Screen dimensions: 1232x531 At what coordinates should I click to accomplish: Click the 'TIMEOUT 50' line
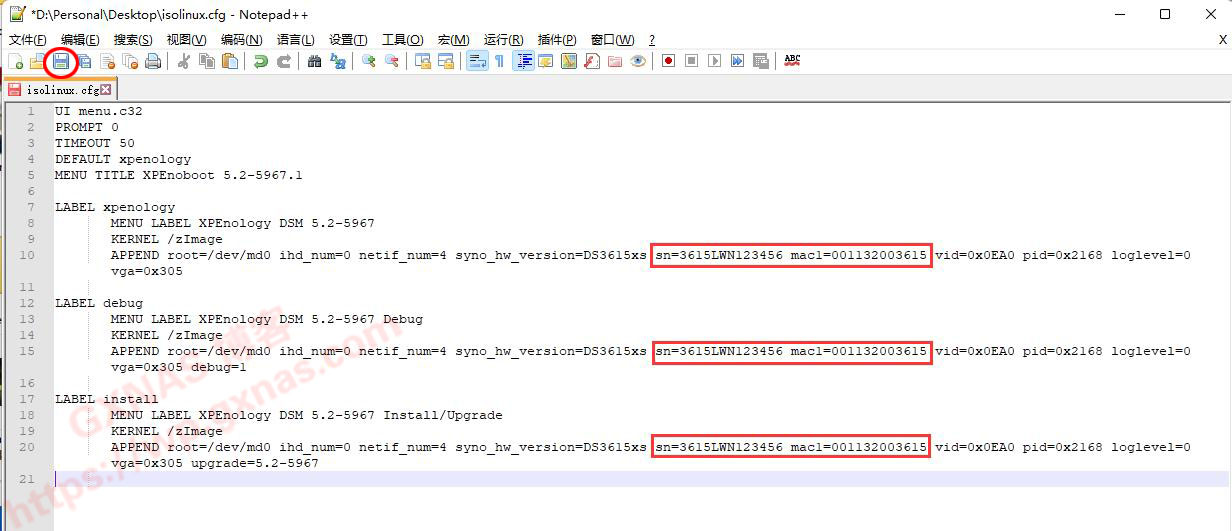pyautogui.click(x=95, y=143)
